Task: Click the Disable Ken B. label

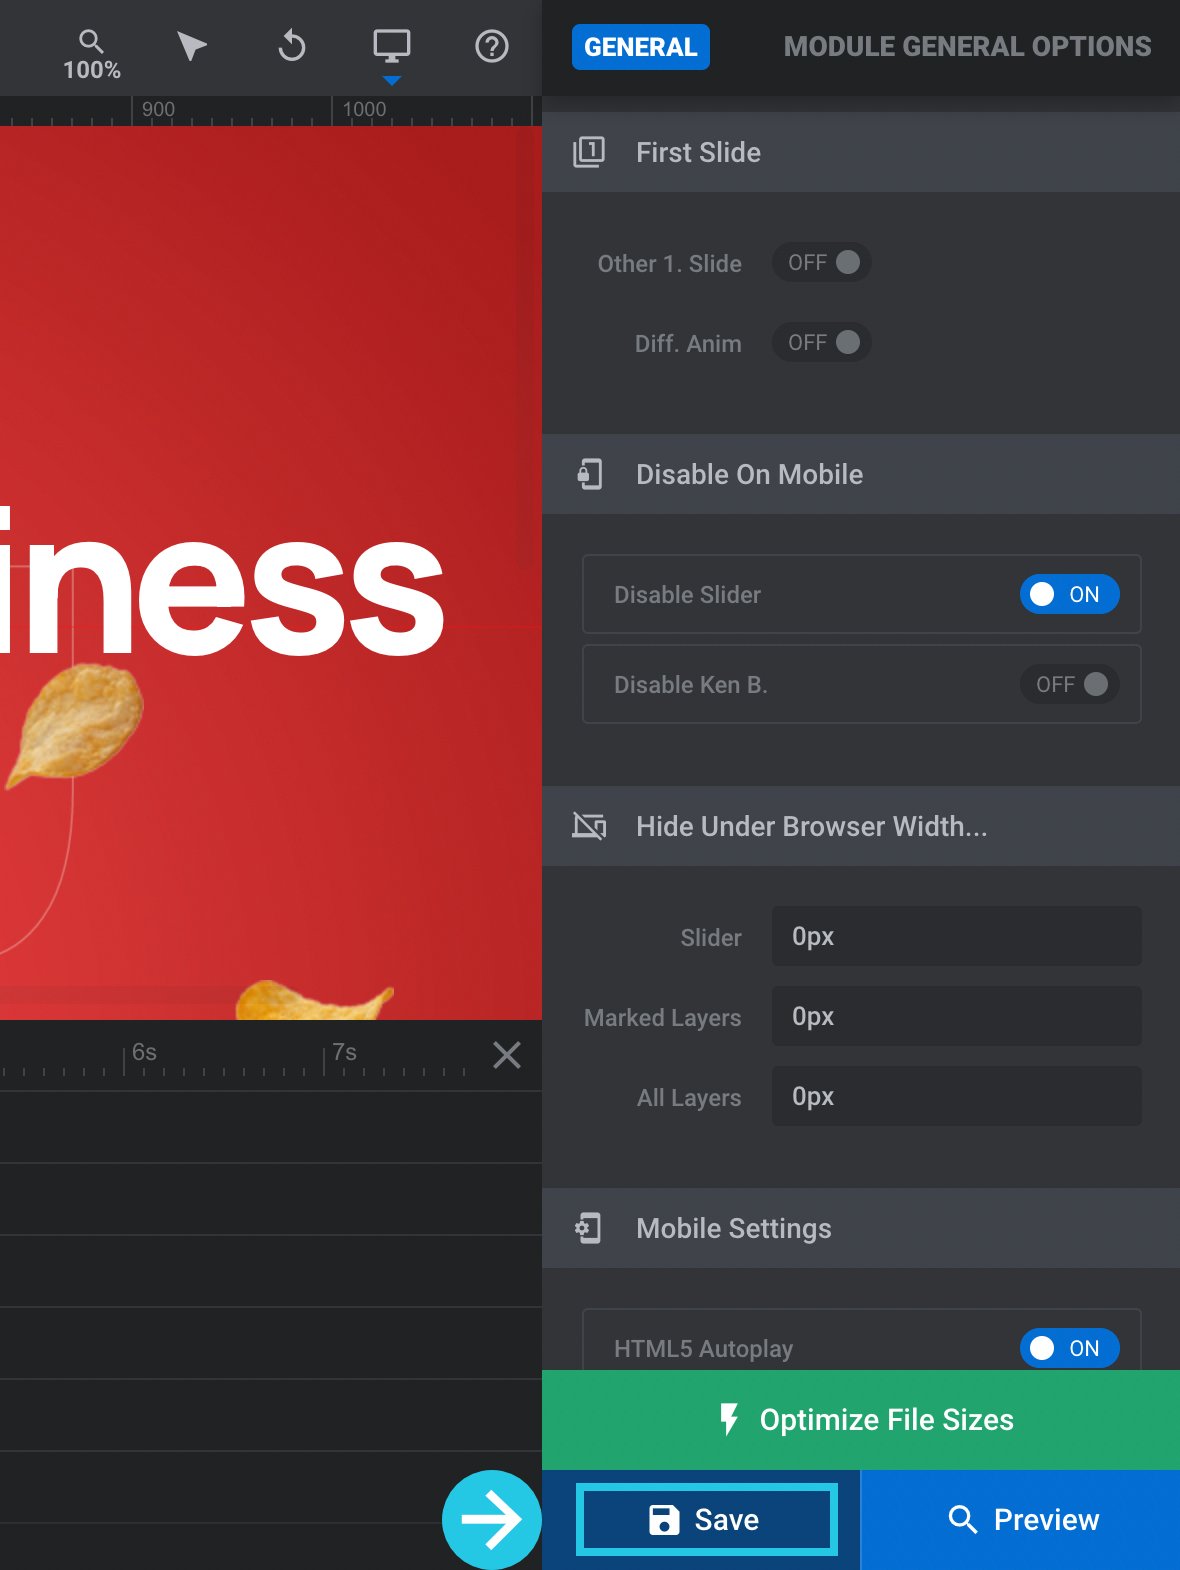Action: [x=690, y=685]
